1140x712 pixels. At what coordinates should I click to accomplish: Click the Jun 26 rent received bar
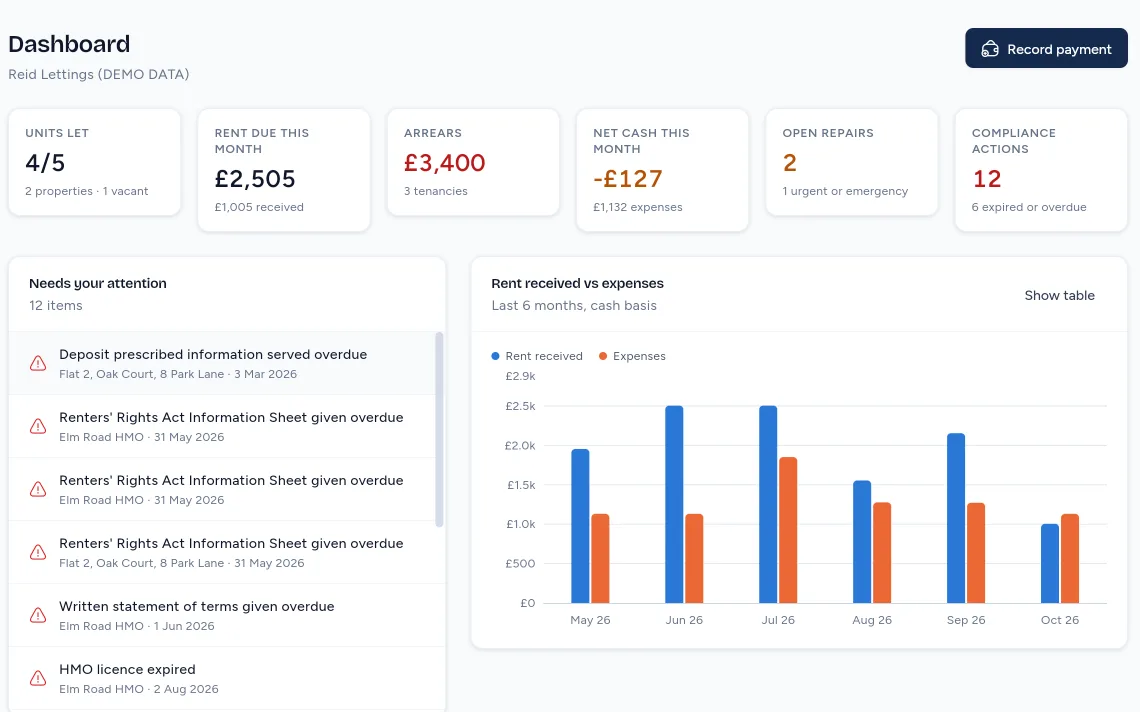point(674,504)
